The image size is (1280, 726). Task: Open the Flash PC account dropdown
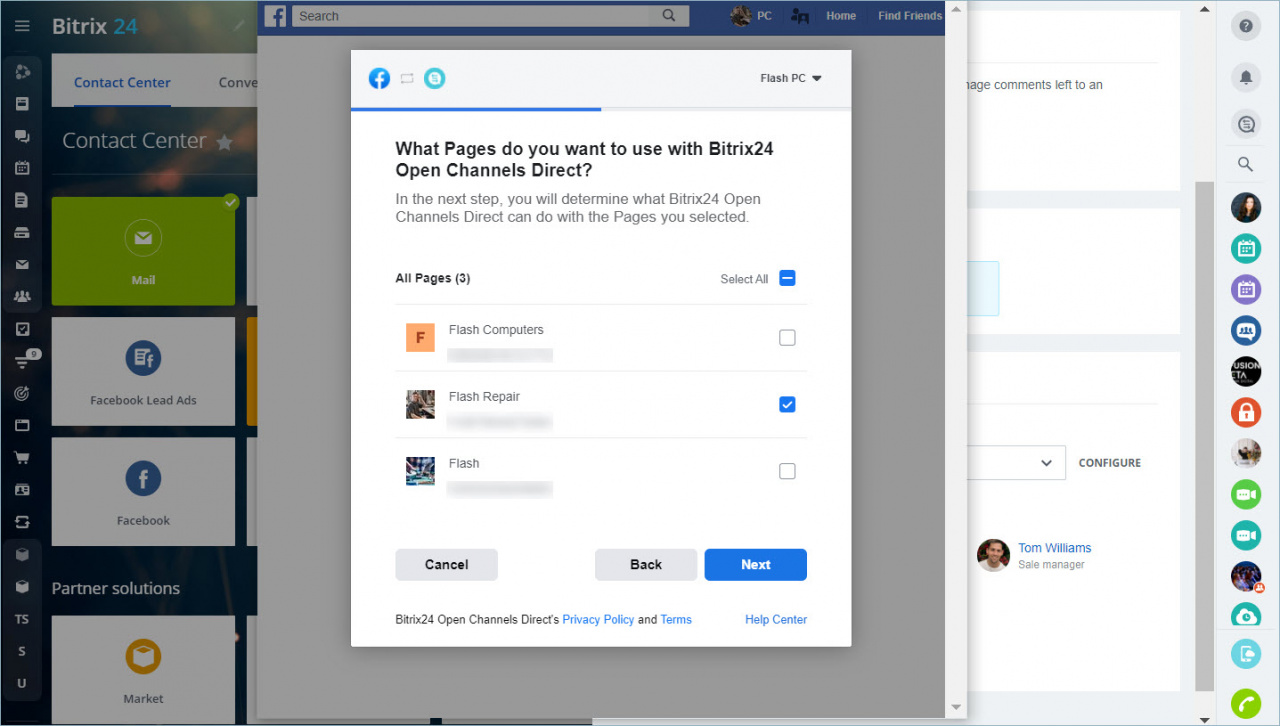(x=790, y=78)
